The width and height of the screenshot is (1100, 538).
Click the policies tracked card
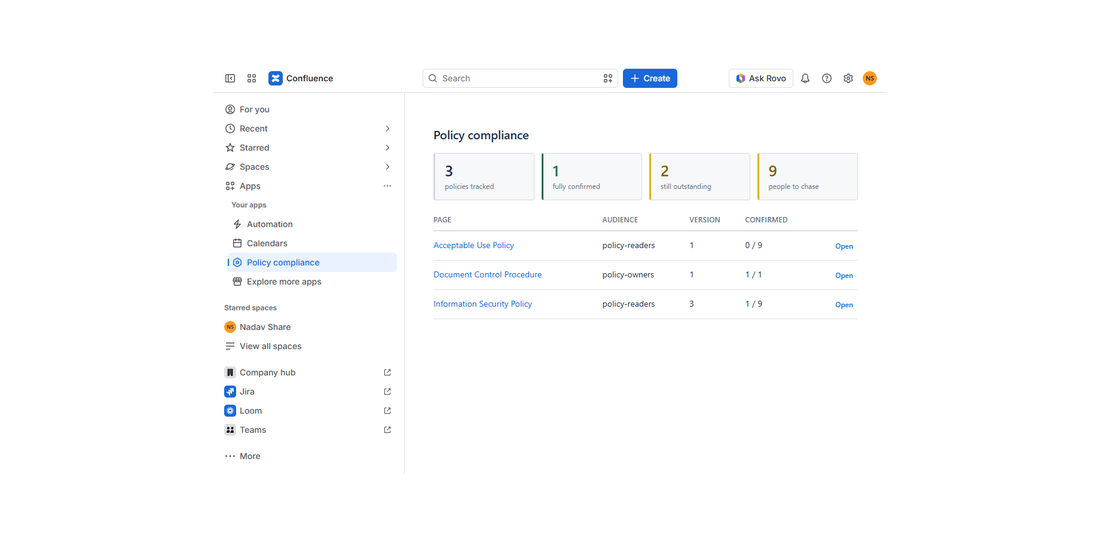click(x=484, y=177)
